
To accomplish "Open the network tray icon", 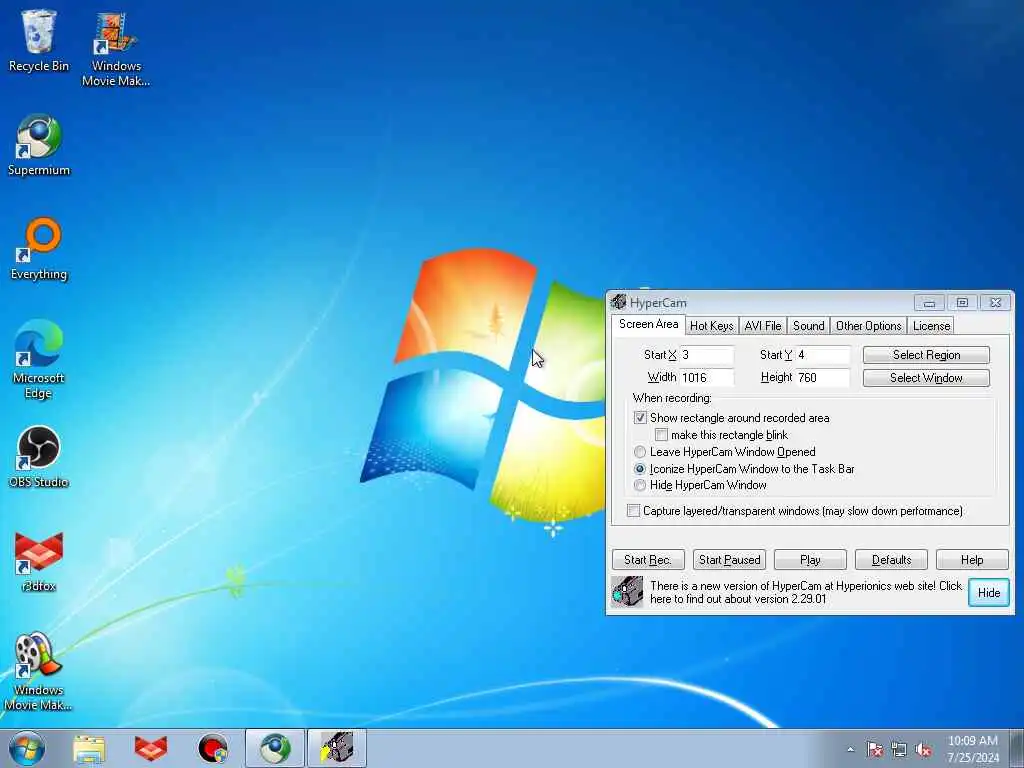I will pyautogui.click(x=899, y=749).
